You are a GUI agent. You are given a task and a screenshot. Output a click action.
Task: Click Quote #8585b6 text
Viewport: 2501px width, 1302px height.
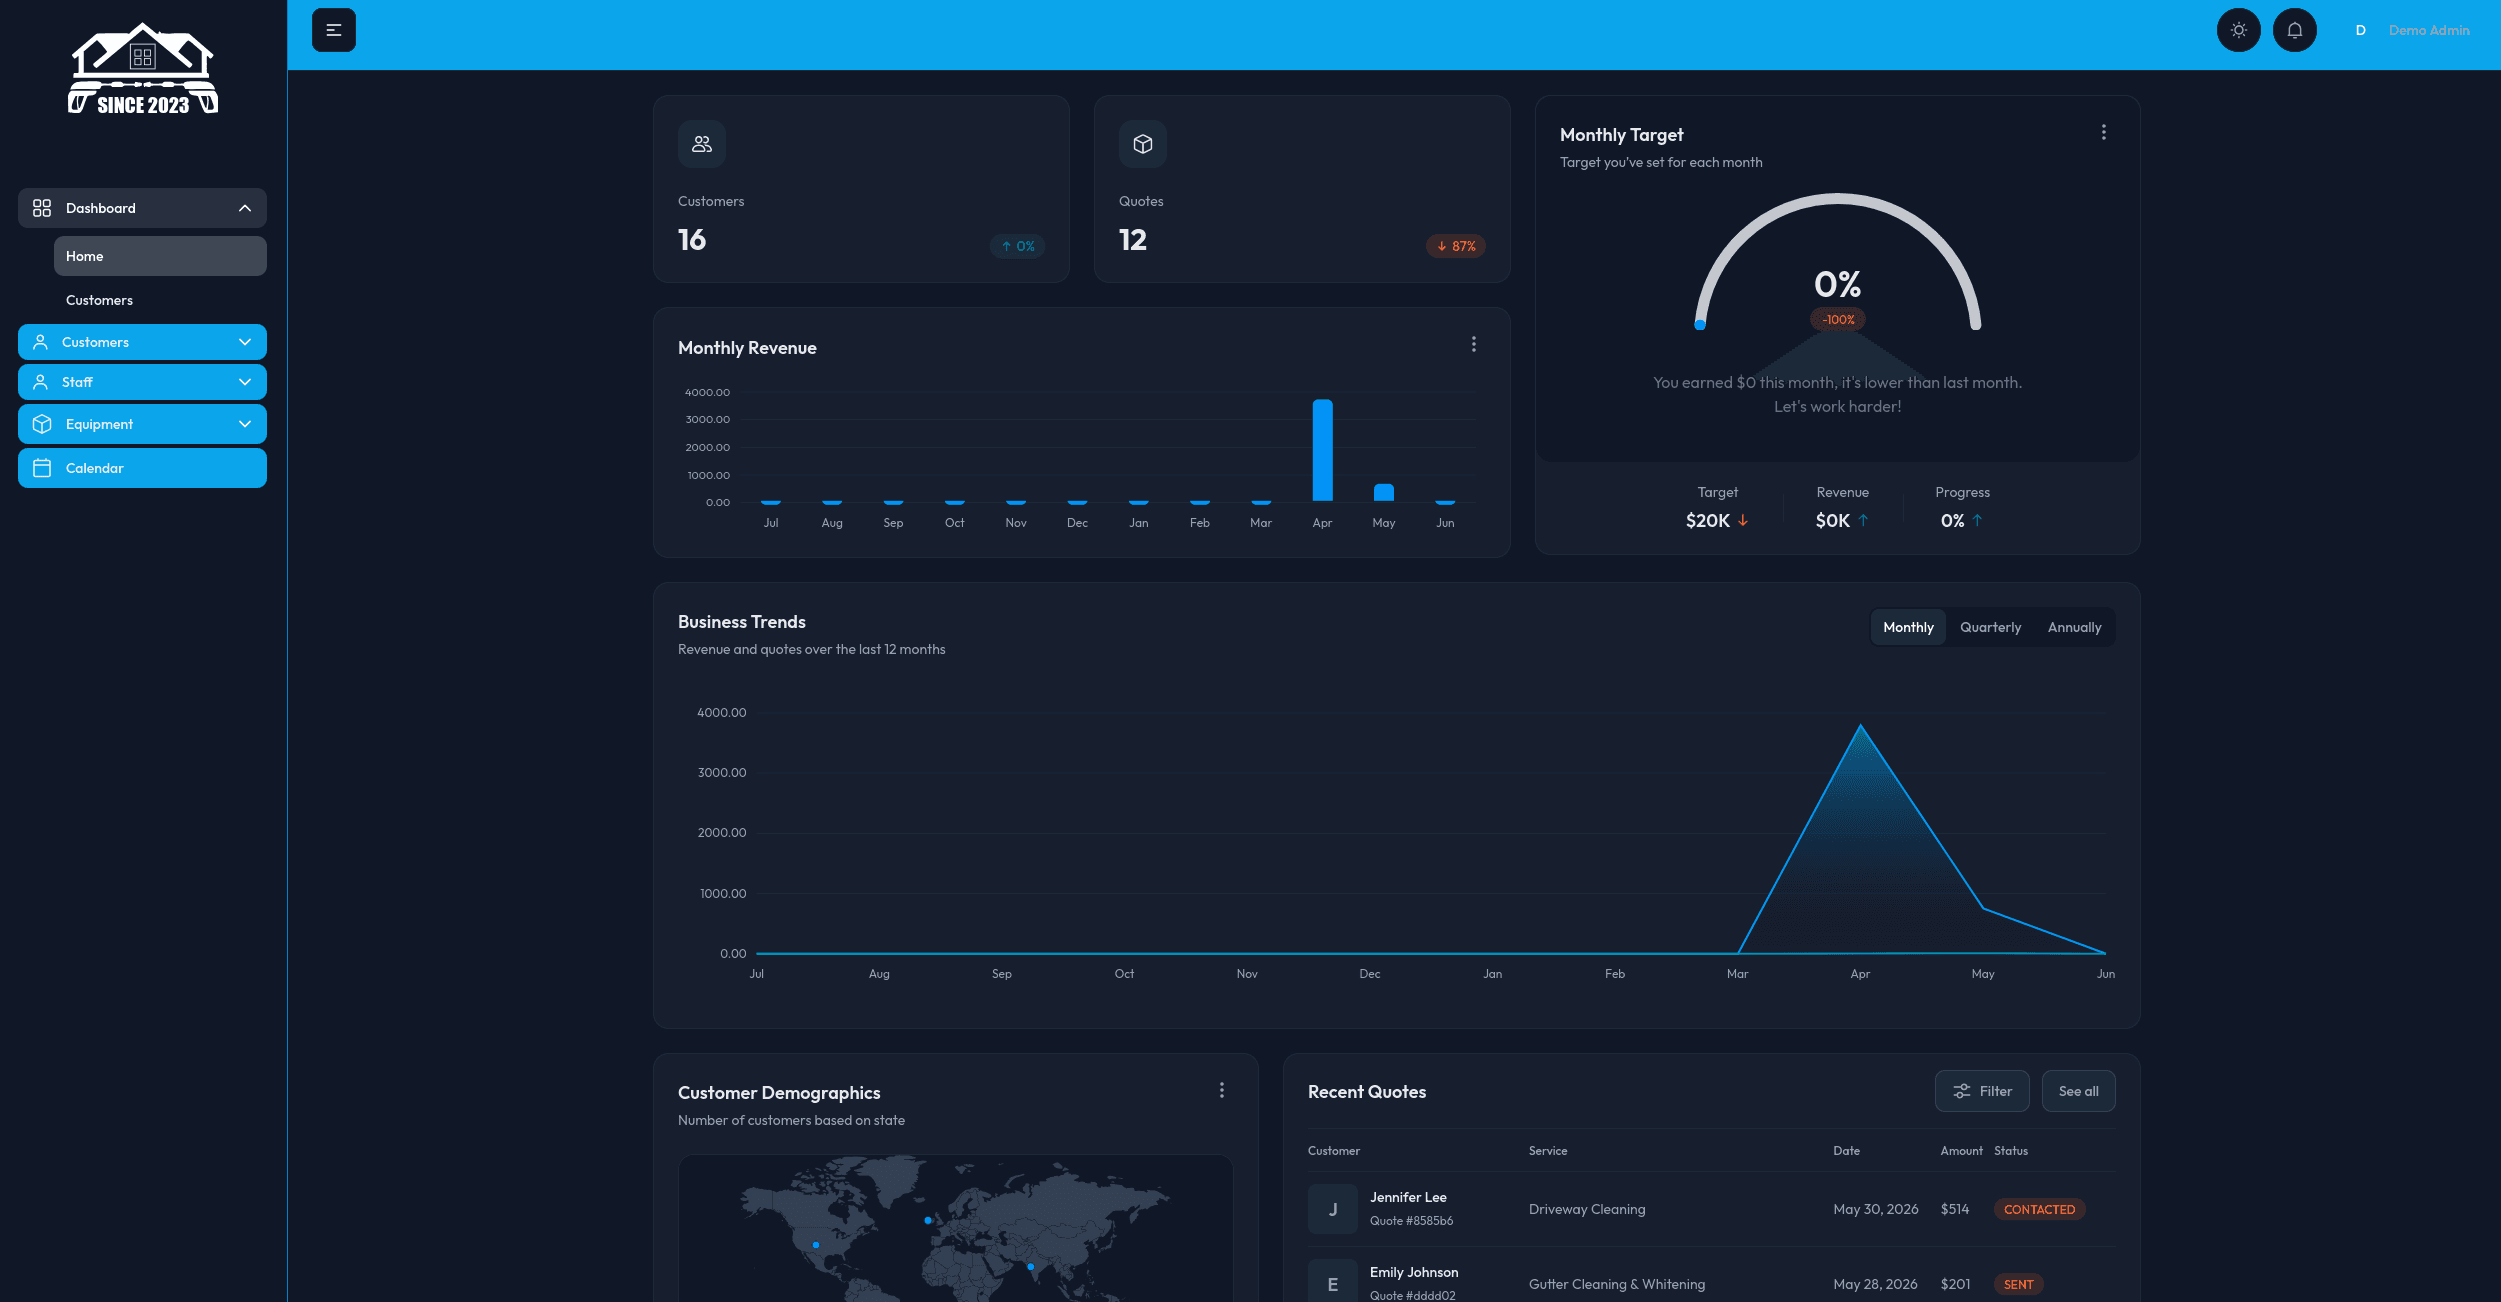coord(1411,1221)
